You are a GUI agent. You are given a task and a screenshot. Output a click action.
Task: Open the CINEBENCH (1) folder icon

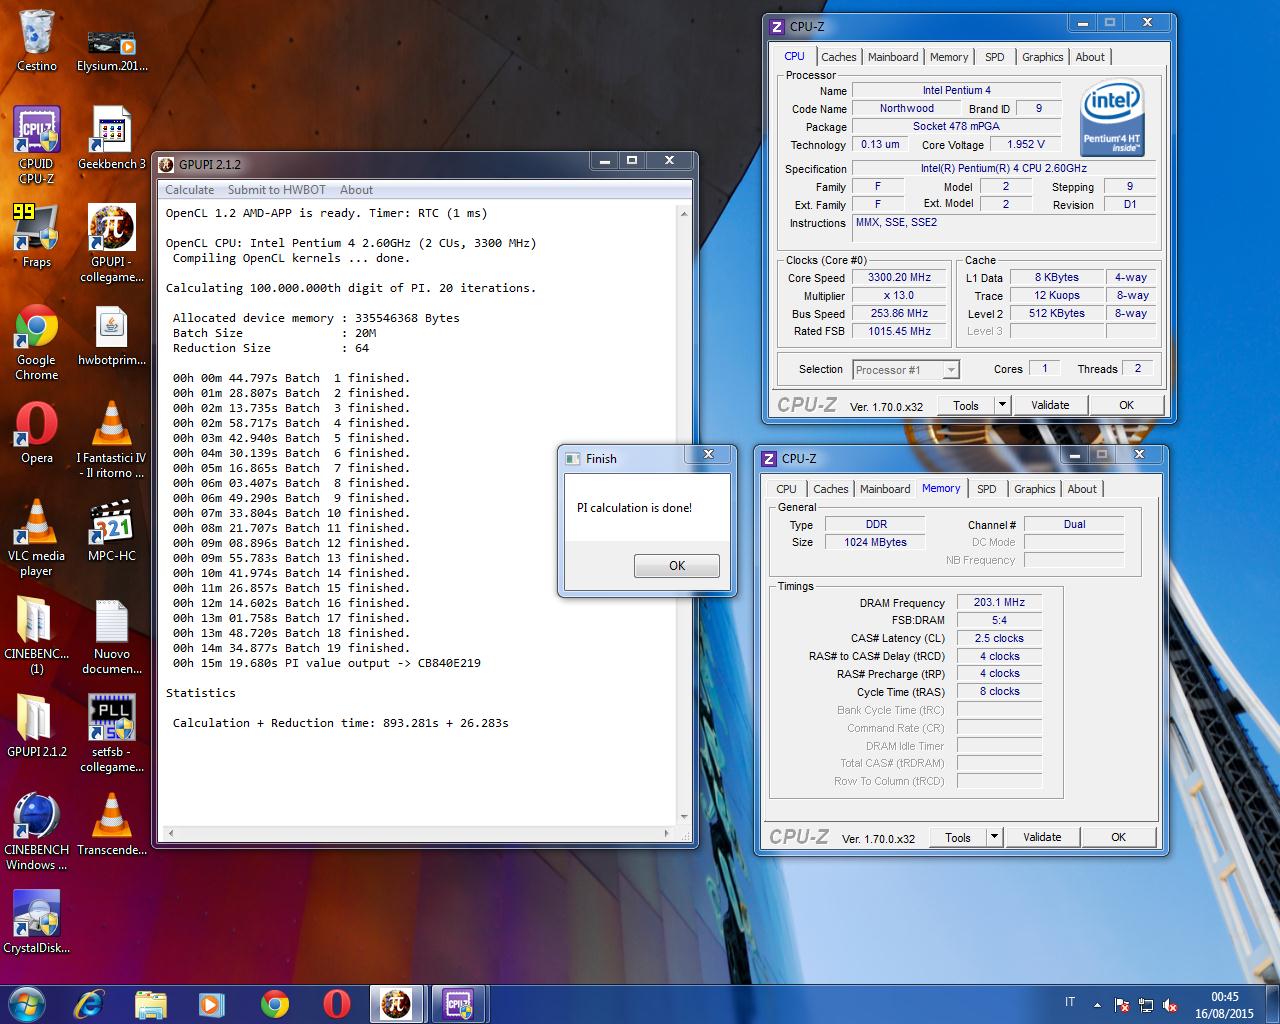click(37, 635)
